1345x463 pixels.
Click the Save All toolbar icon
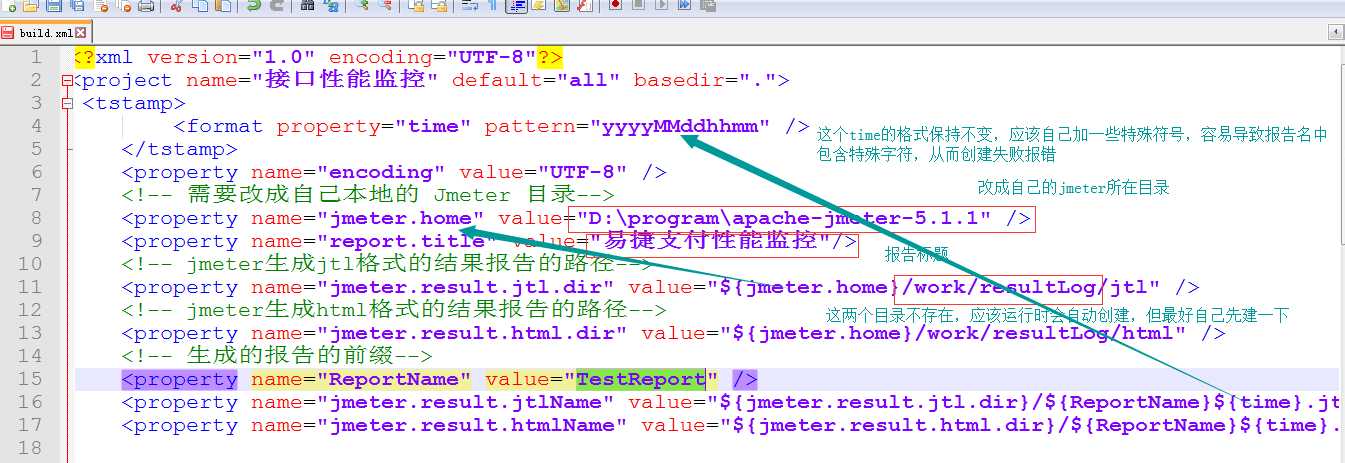click(78, 6)
